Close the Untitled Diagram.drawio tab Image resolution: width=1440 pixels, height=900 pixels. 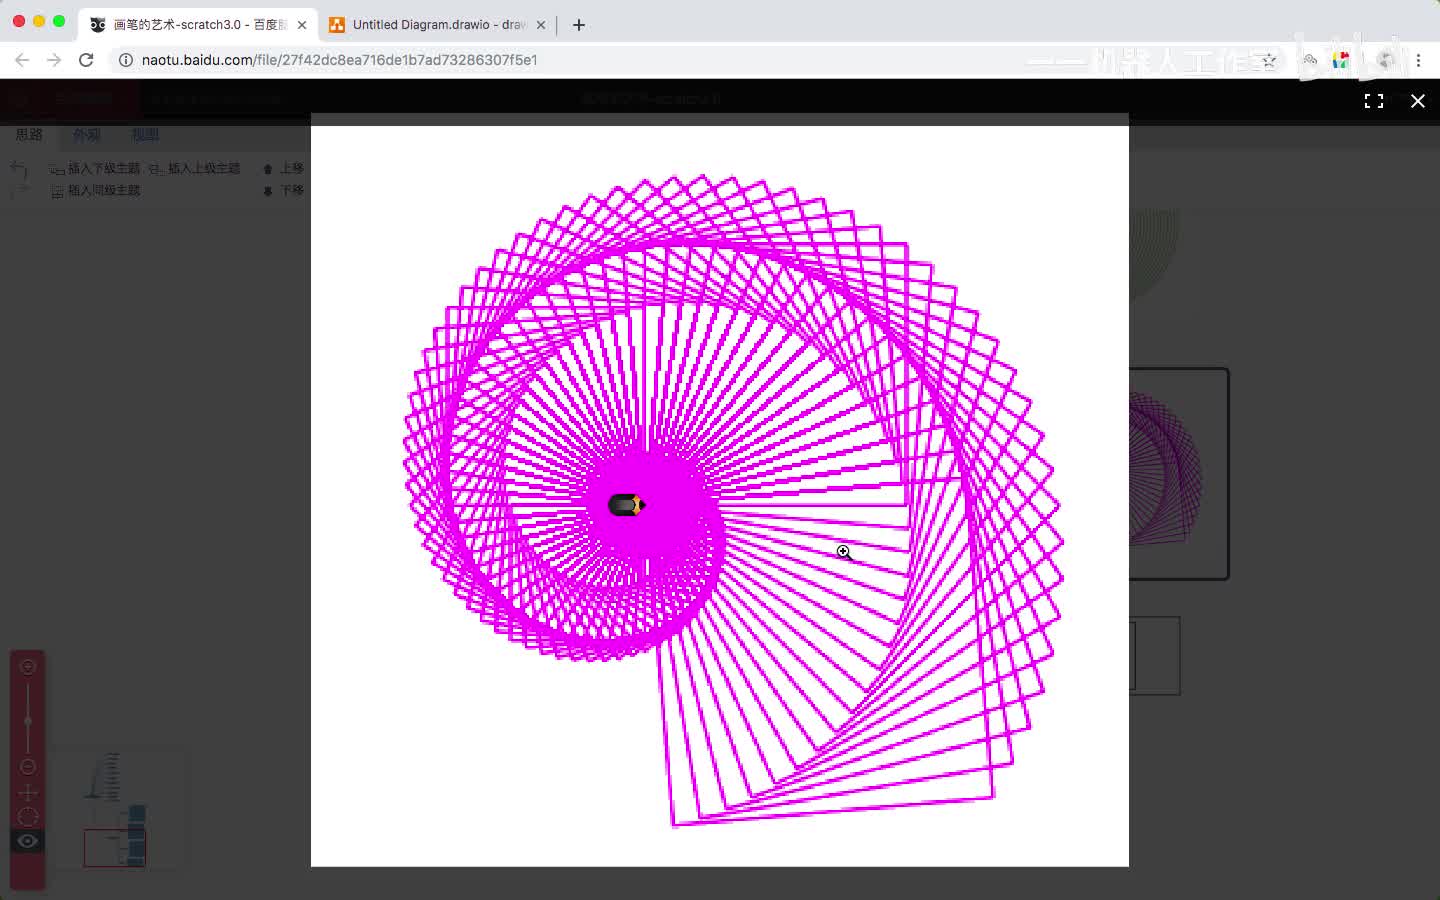point(541,25)
